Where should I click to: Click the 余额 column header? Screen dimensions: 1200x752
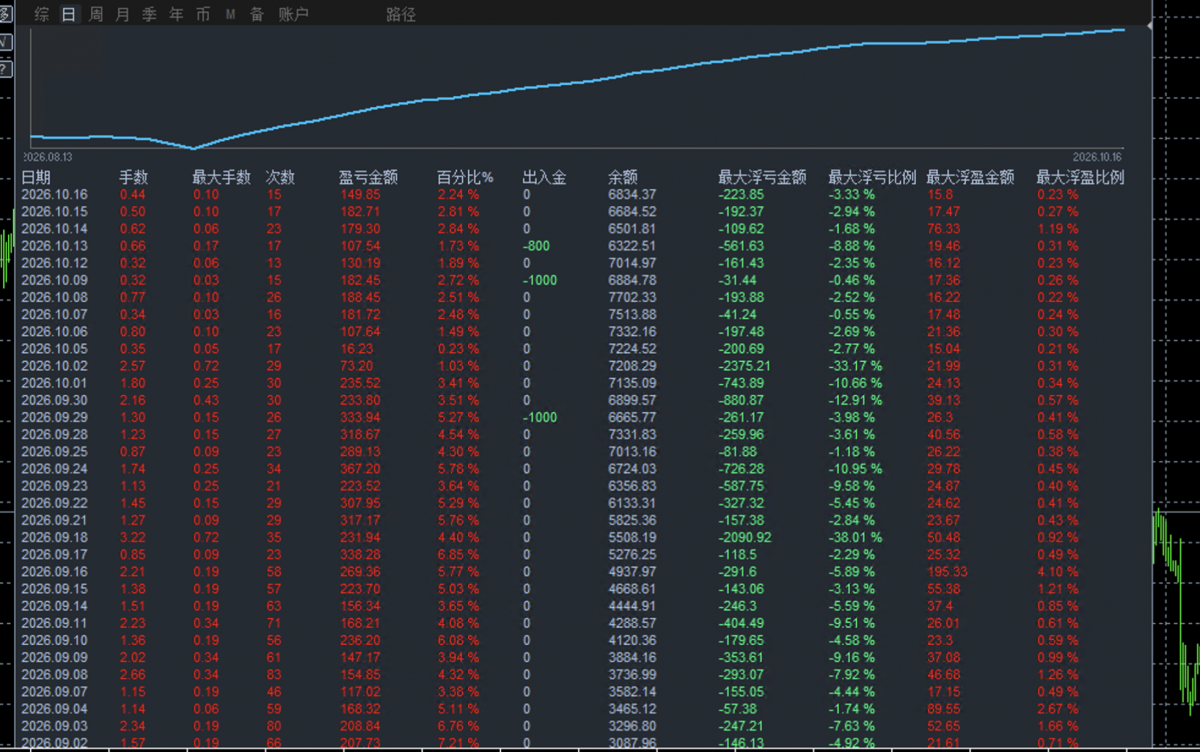coord(623,177)
